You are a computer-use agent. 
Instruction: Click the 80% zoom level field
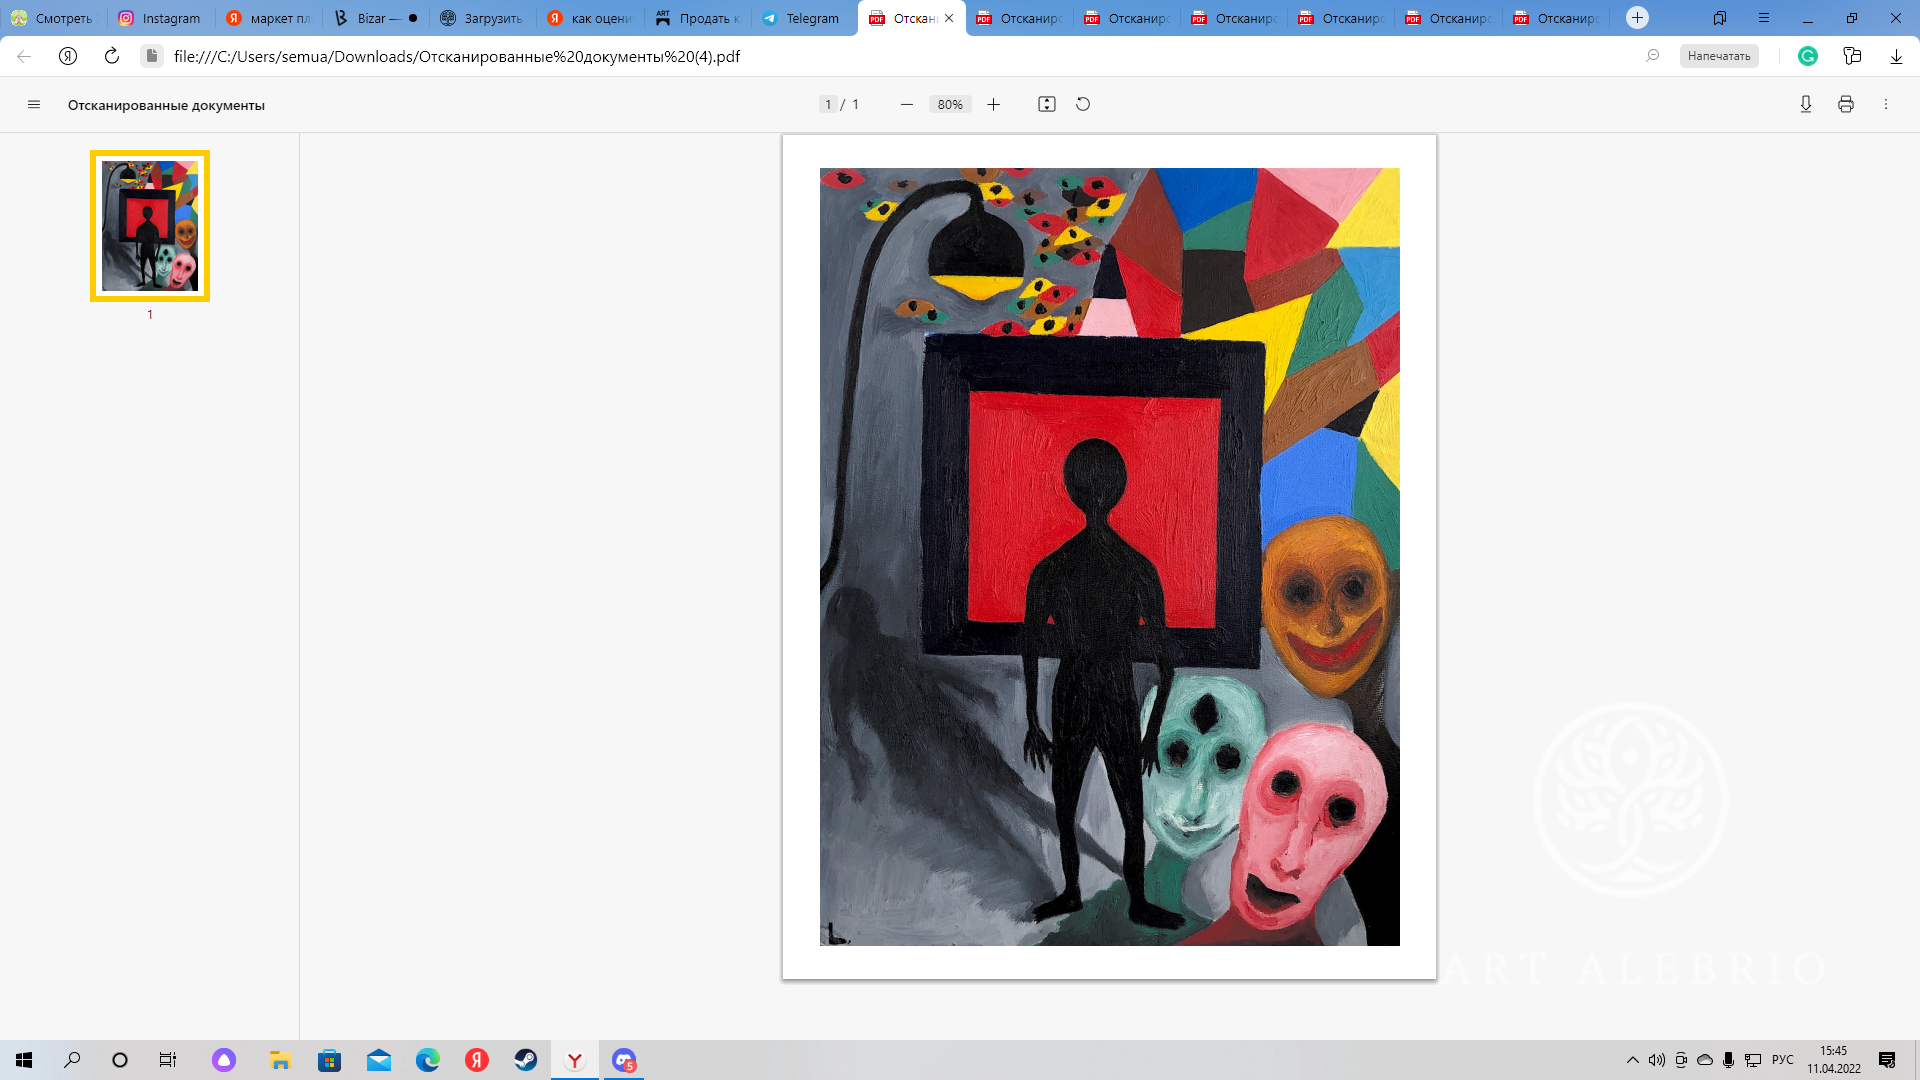[x=950, y=105]
